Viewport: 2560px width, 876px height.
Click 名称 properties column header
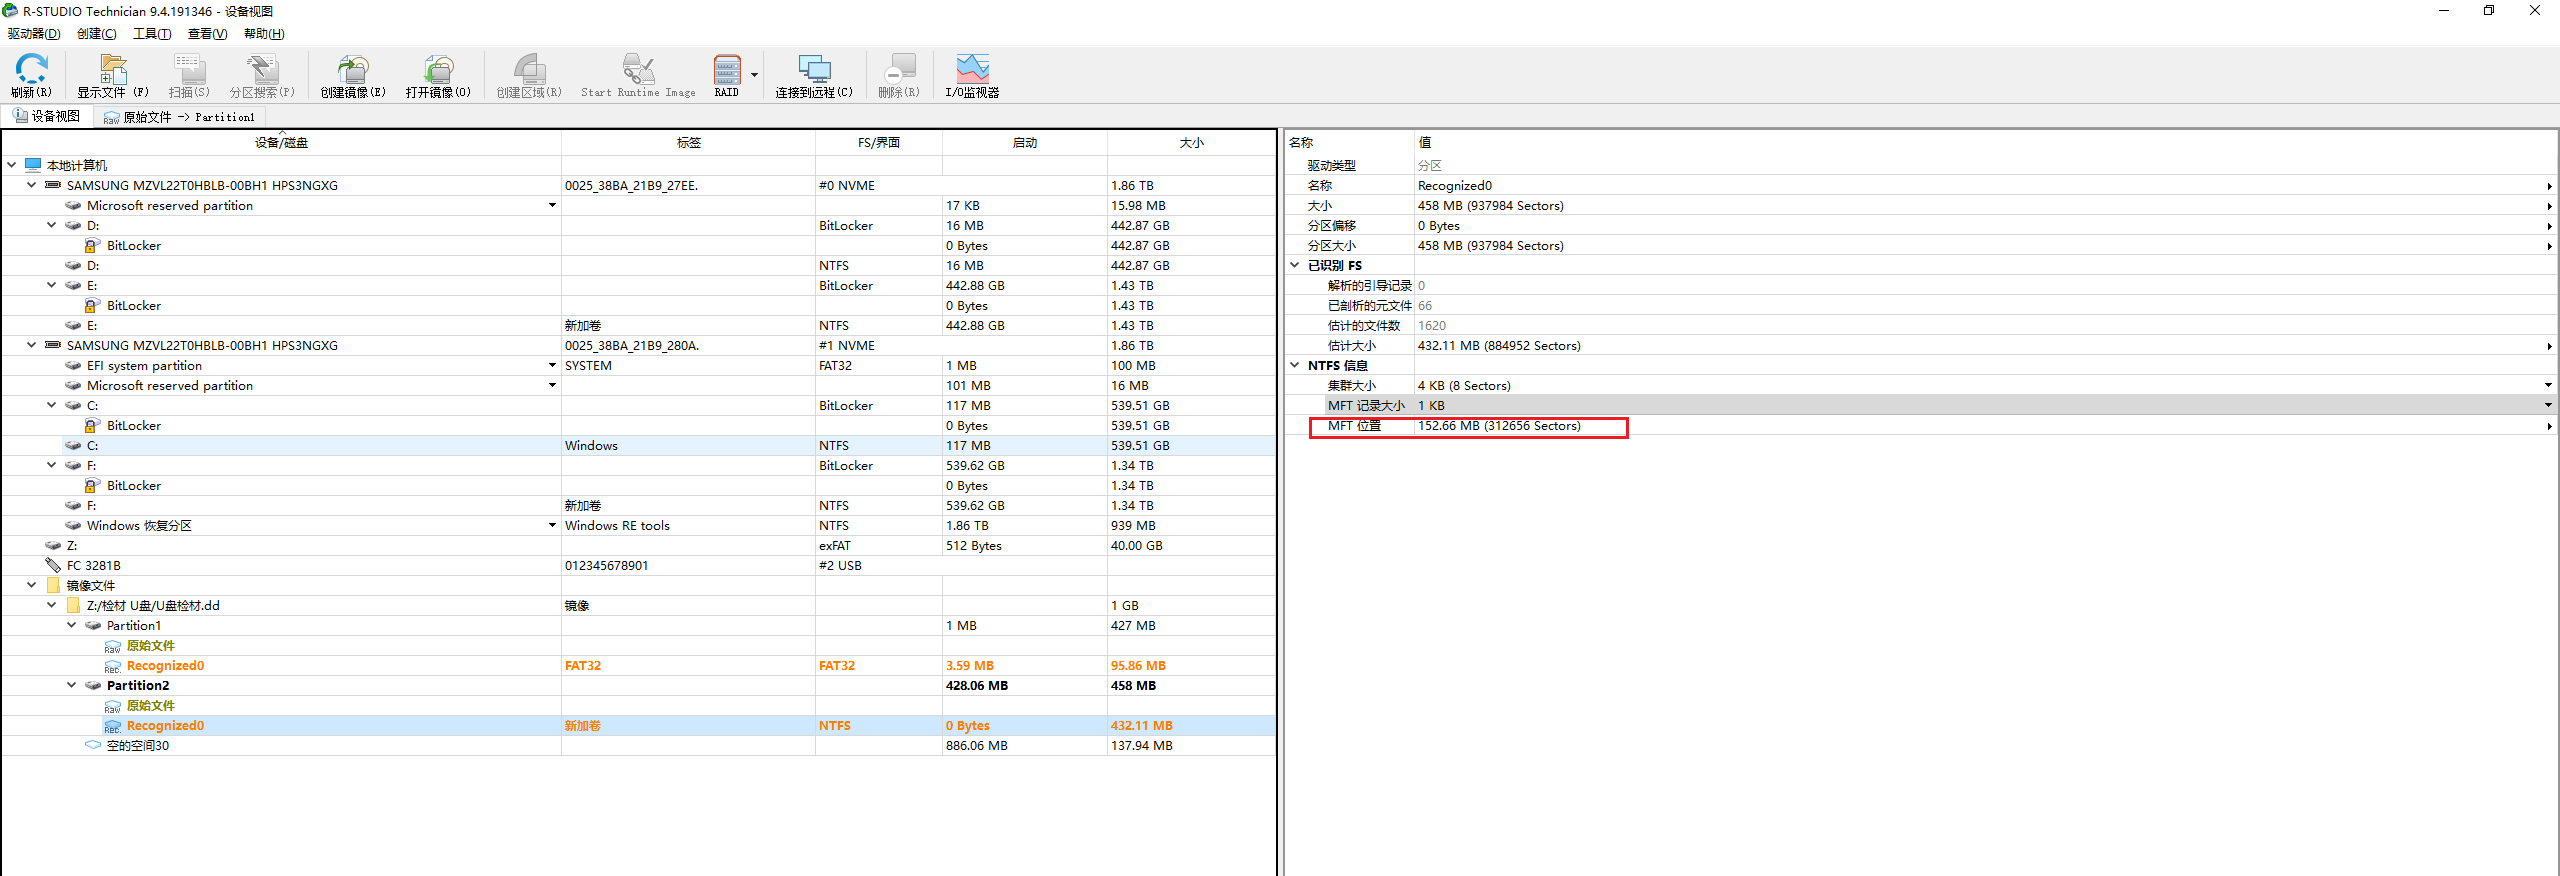(x=1349, y=143)
